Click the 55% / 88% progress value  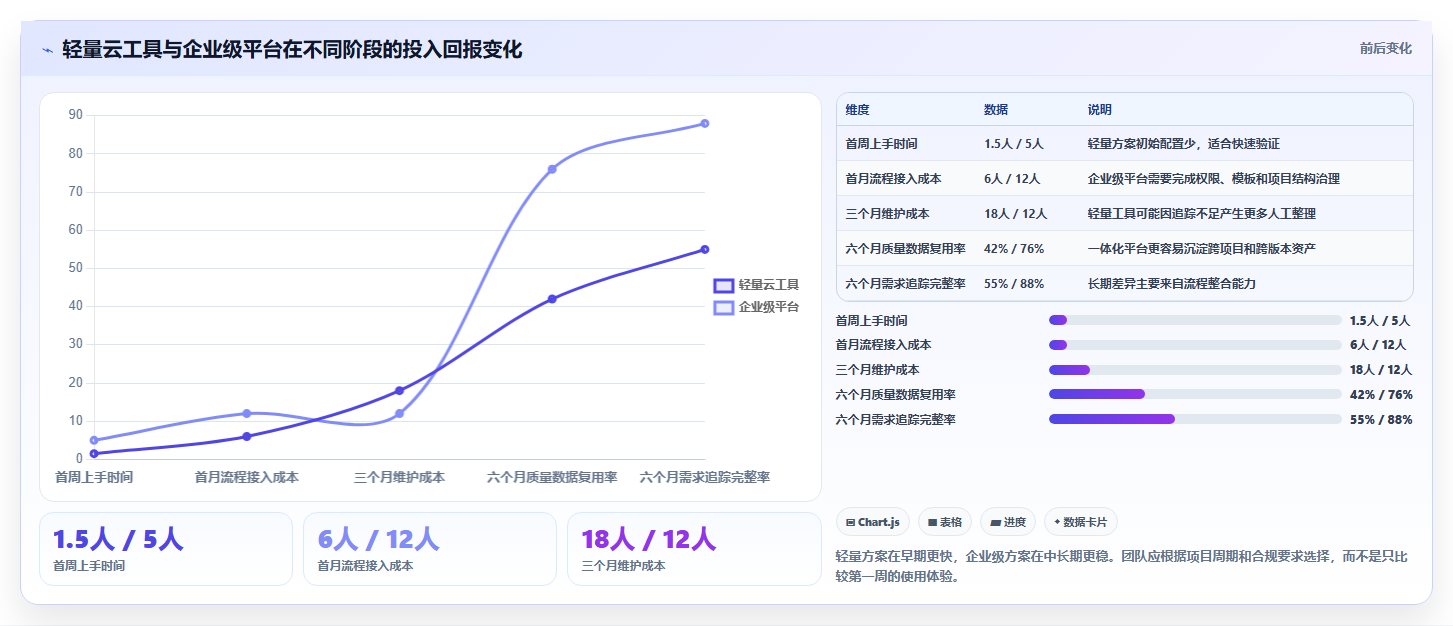point(1381,419)
